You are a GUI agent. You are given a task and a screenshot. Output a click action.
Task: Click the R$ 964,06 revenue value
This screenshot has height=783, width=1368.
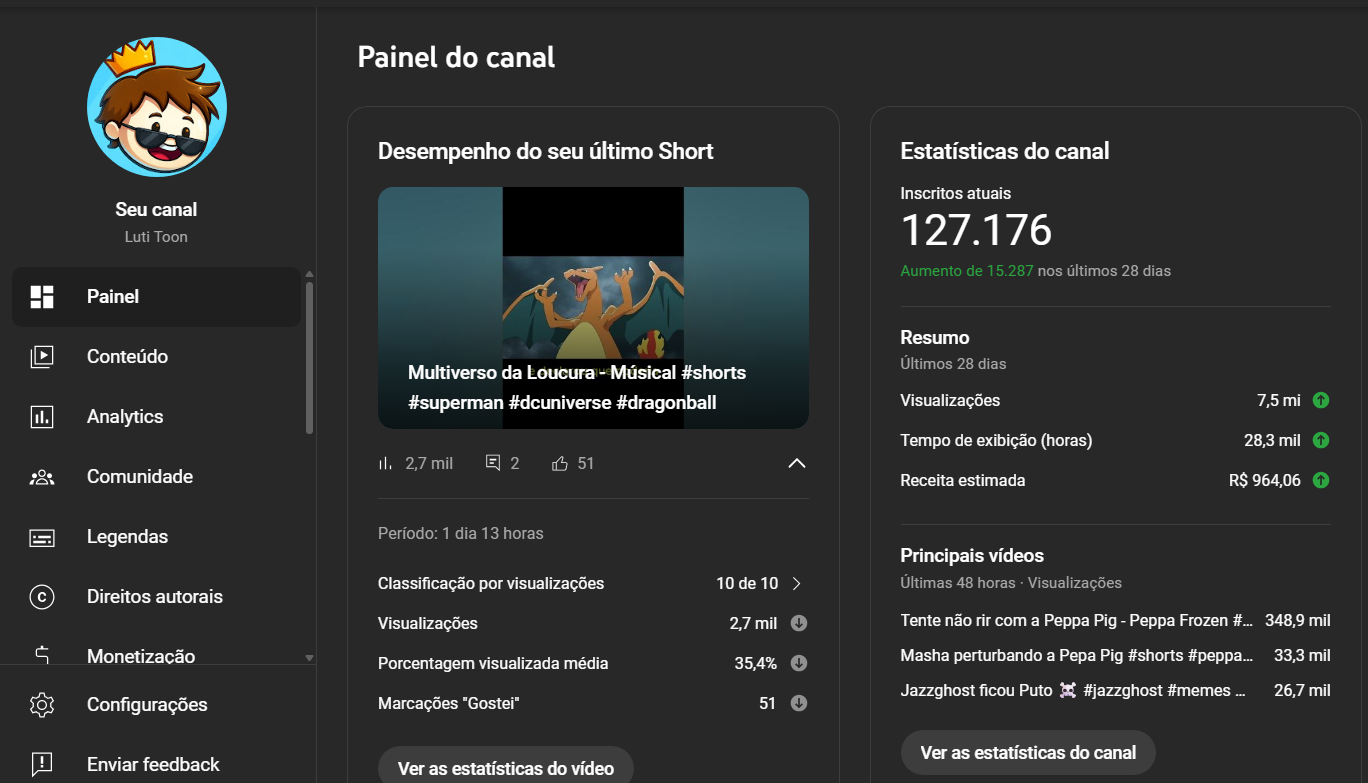[x=1265, y=480]
